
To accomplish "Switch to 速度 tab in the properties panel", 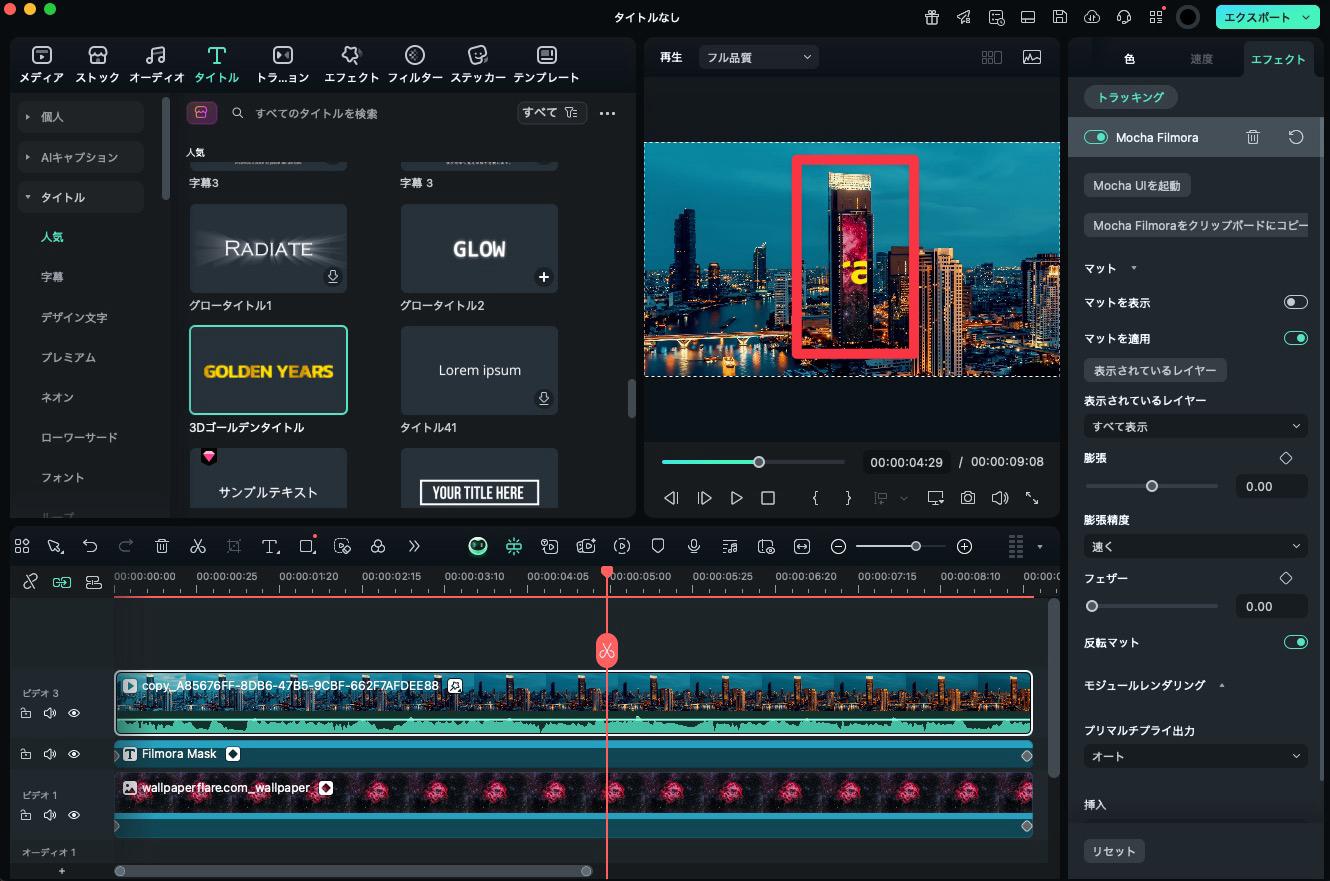I will 1201,59.
